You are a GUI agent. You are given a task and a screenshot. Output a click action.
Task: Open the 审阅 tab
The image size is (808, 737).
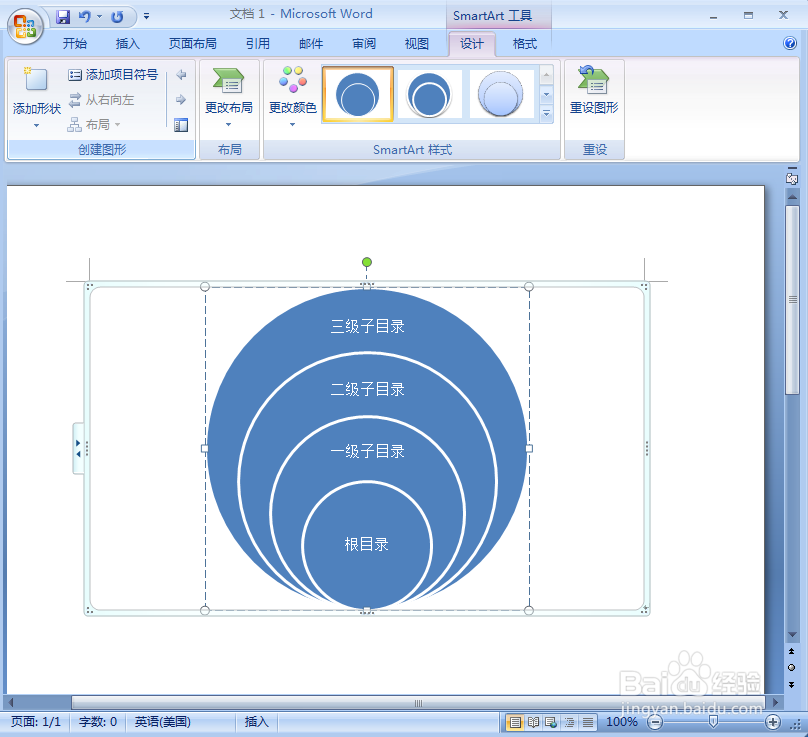[x=364, y=43]
